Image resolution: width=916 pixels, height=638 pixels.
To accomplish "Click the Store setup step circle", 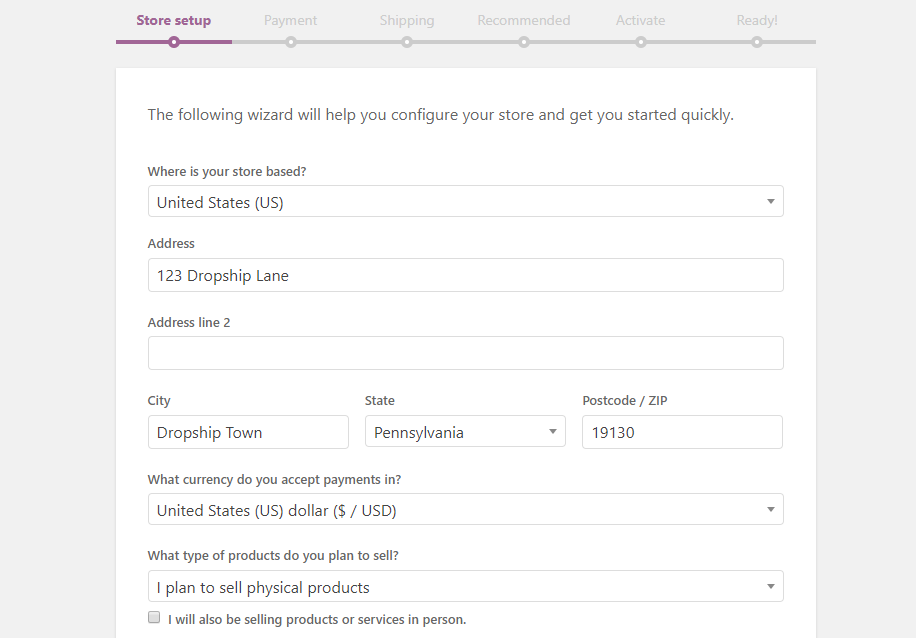I will point(174,42).
